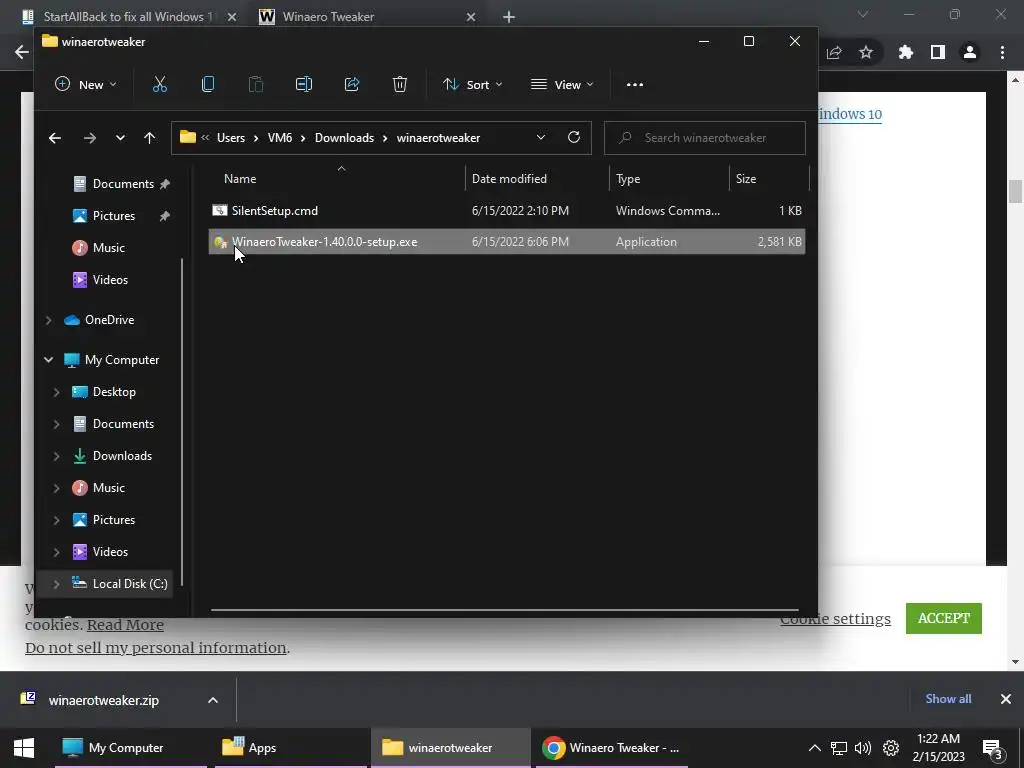Open Music in Quick access

[99, 248]
